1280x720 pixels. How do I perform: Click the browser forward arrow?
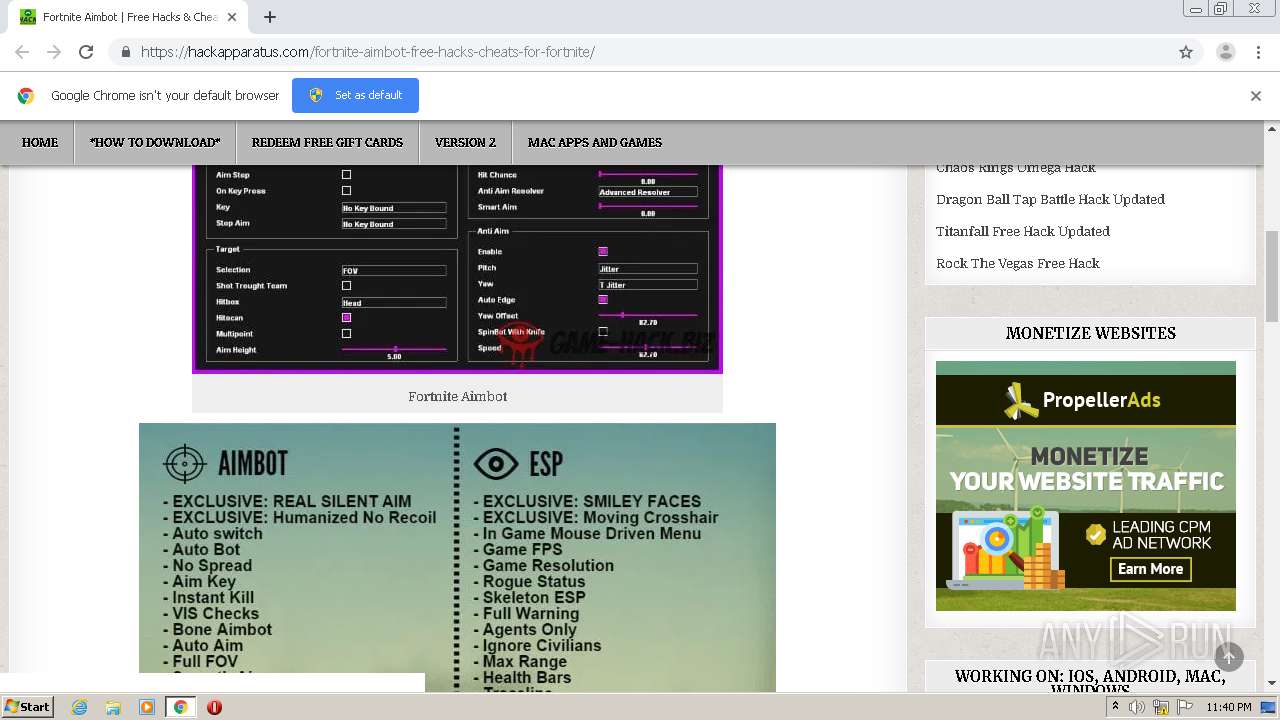click(54, 52)
